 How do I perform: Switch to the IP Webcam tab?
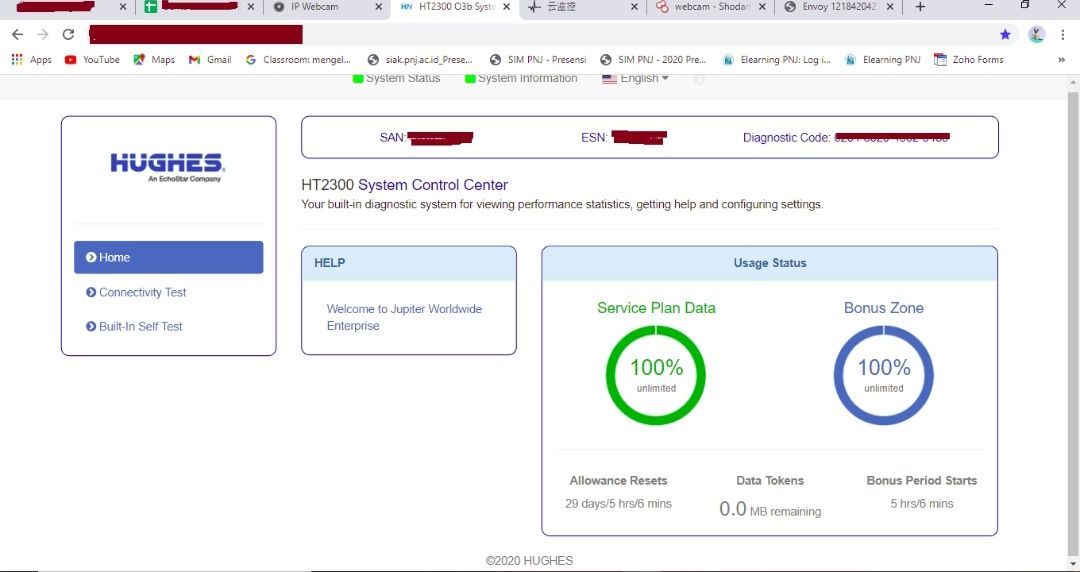pyautogui.click(x=320, y=7)
